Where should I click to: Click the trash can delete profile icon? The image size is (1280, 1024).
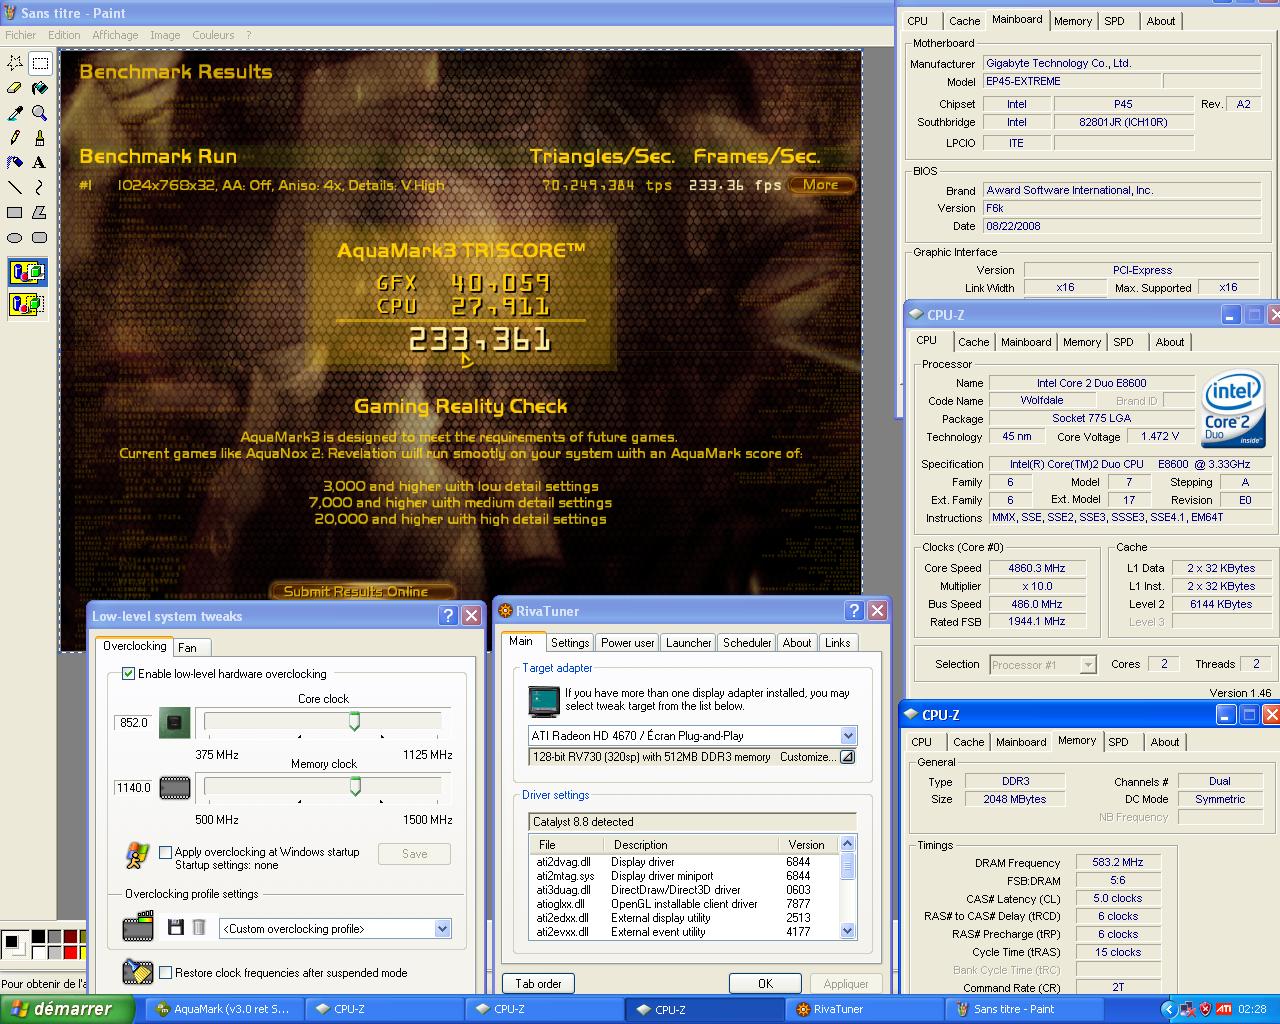click(x=199, y=928)
